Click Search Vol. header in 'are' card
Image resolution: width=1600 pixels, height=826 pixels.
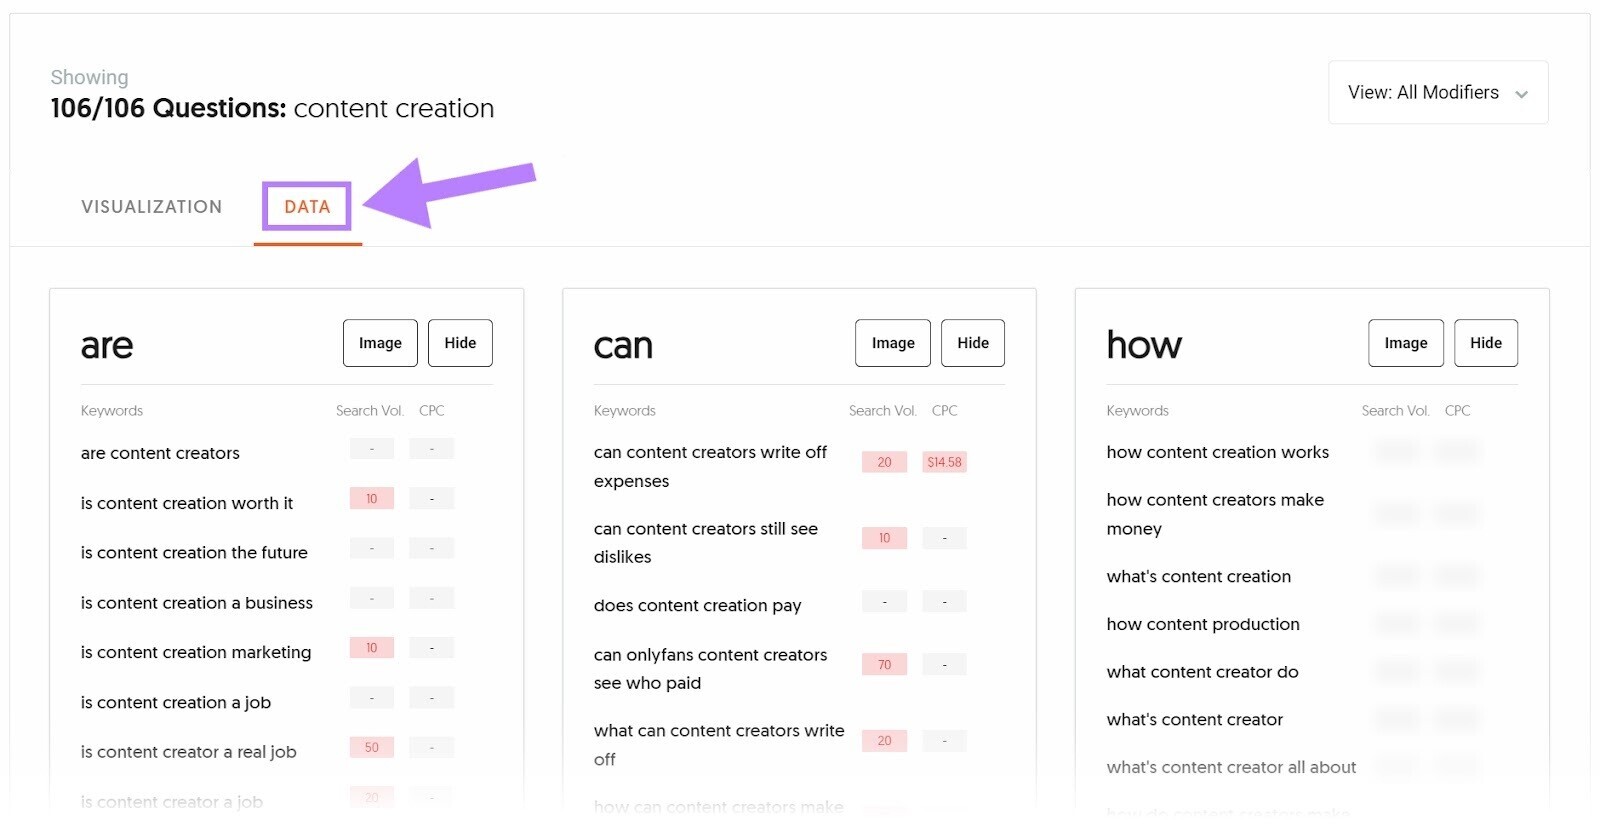click(370, 411)
